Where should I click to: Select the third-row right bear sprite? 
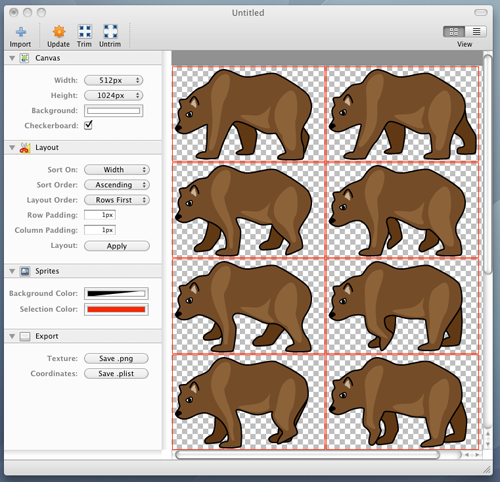402,306
